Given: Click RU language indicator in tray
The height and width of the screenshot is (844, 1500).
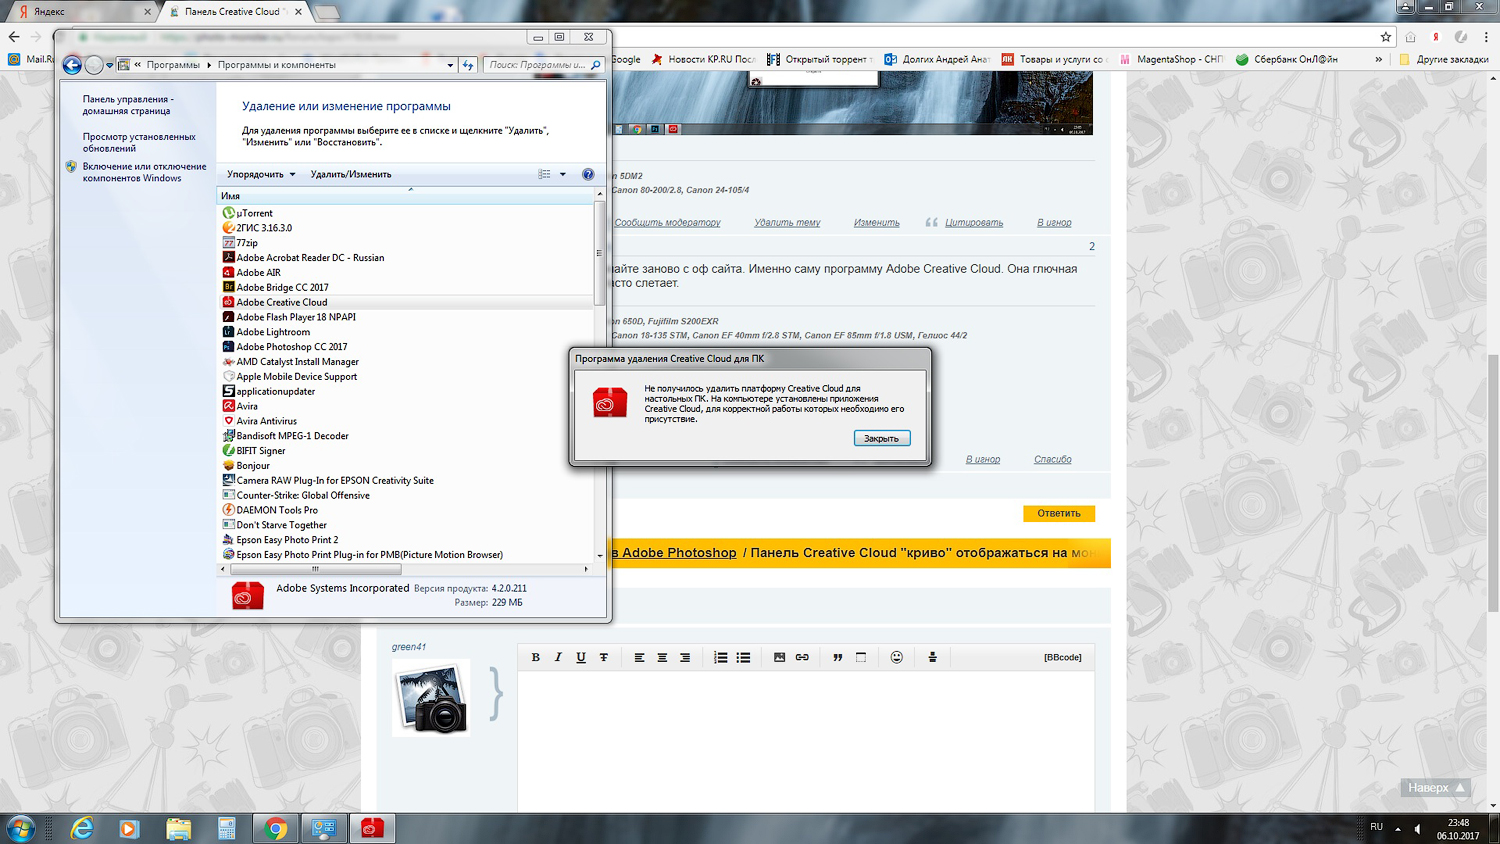Looking at the screenshot, I should point(1377,827).
